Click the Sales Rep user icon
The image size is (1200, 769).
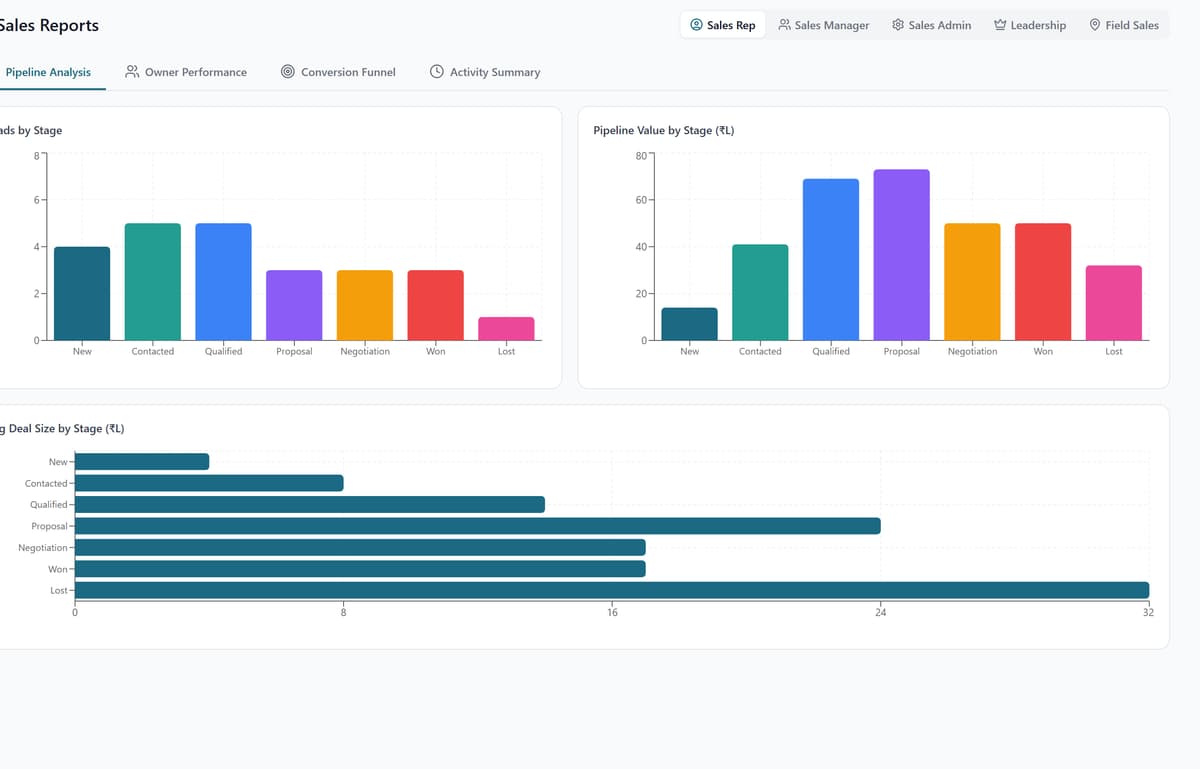tap(696, 25)
